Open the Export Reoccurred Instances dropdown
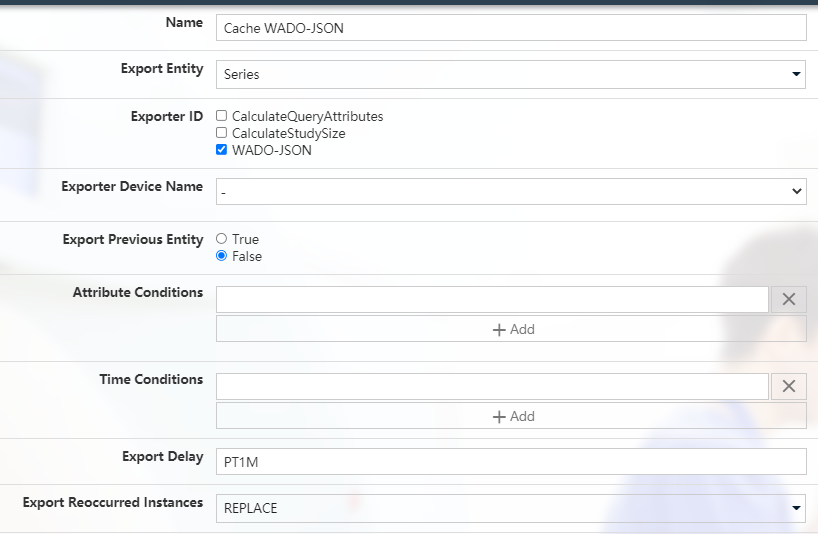Image resolution: width=818 pixels, height=534 pixels. coord(511,508)
